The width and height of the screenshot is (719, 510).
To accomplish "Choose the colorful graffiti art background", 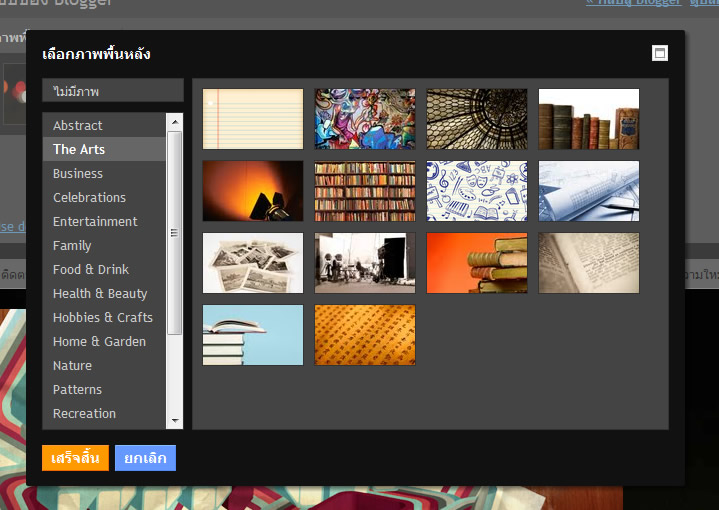I will click(365, 119).
